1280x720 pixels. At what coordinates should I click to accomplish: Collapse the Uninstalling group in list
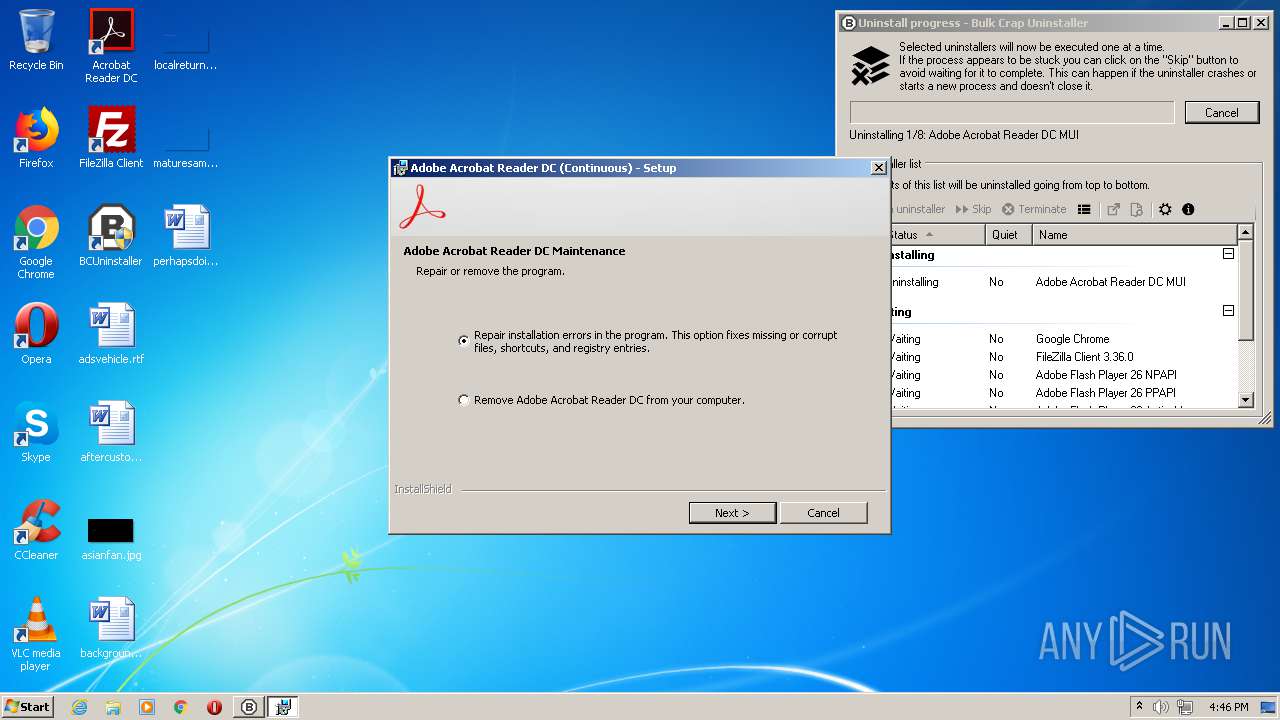tap(1228, 254)
